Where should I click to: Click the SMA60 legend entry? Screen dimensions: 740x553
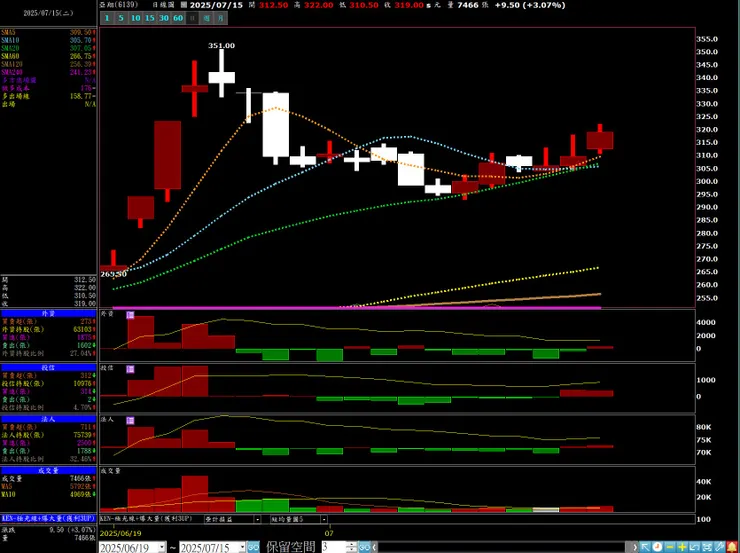point(49,56)
